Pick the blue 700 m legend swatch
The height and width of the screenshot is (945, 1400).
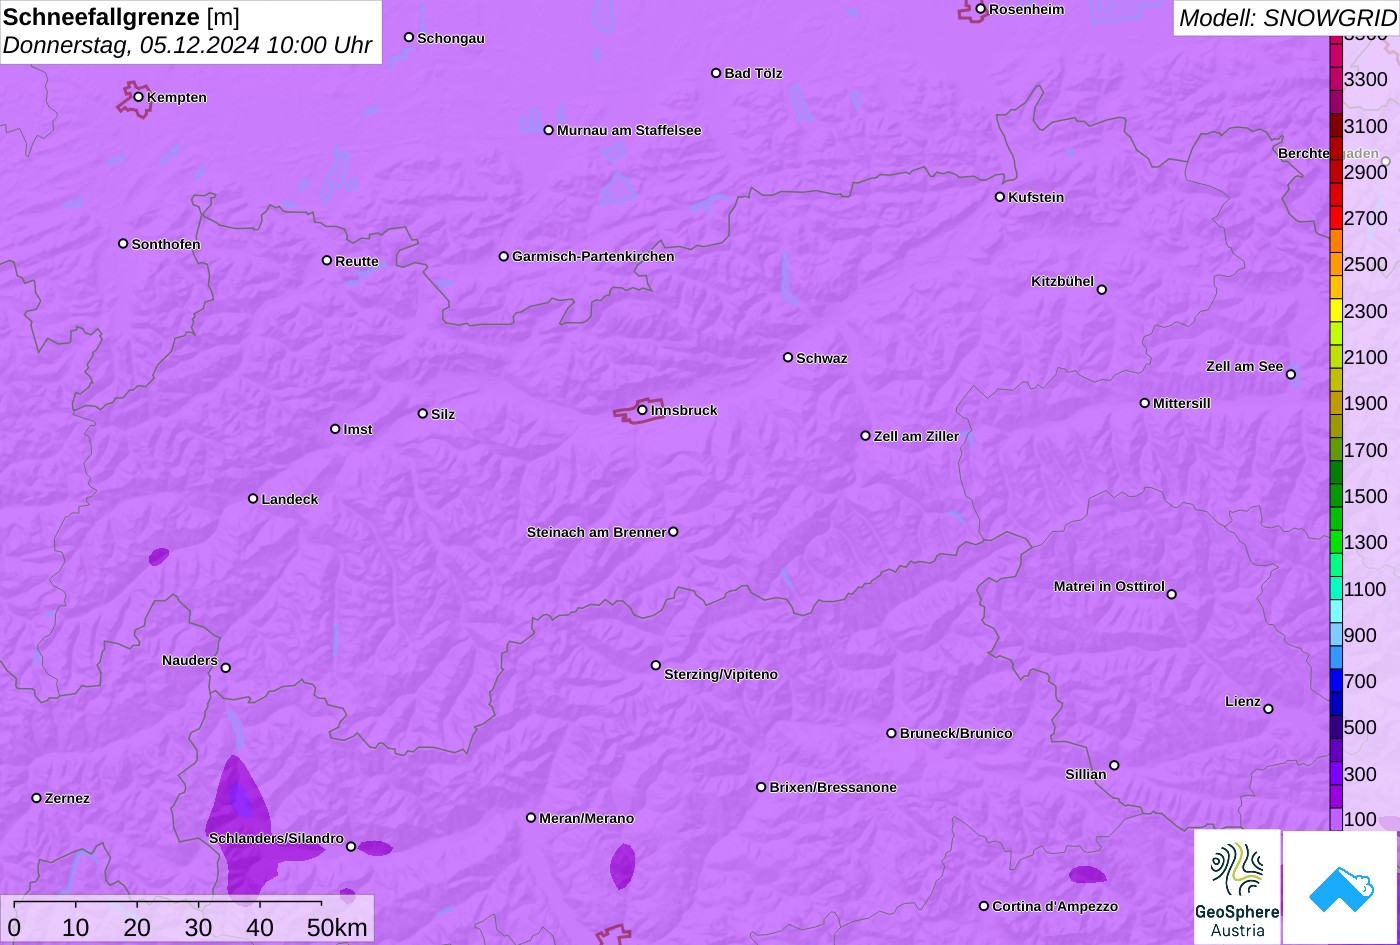pos(1336,681)
